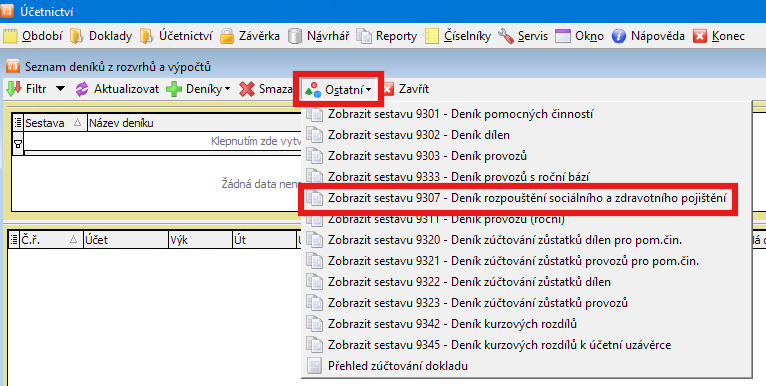Open the Ostatní dropdown menu
This screenshot has height=386, width=766.
338,89
